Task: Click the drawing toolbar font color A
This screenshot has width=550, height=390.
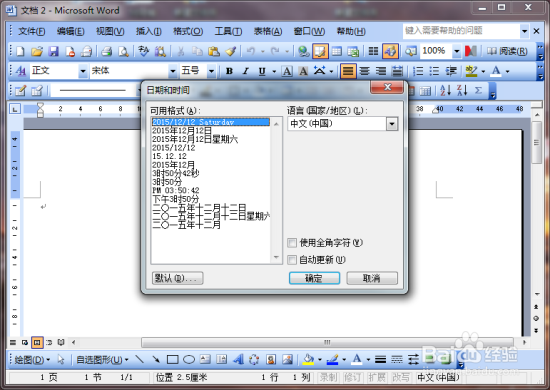Action: point(357,359)
